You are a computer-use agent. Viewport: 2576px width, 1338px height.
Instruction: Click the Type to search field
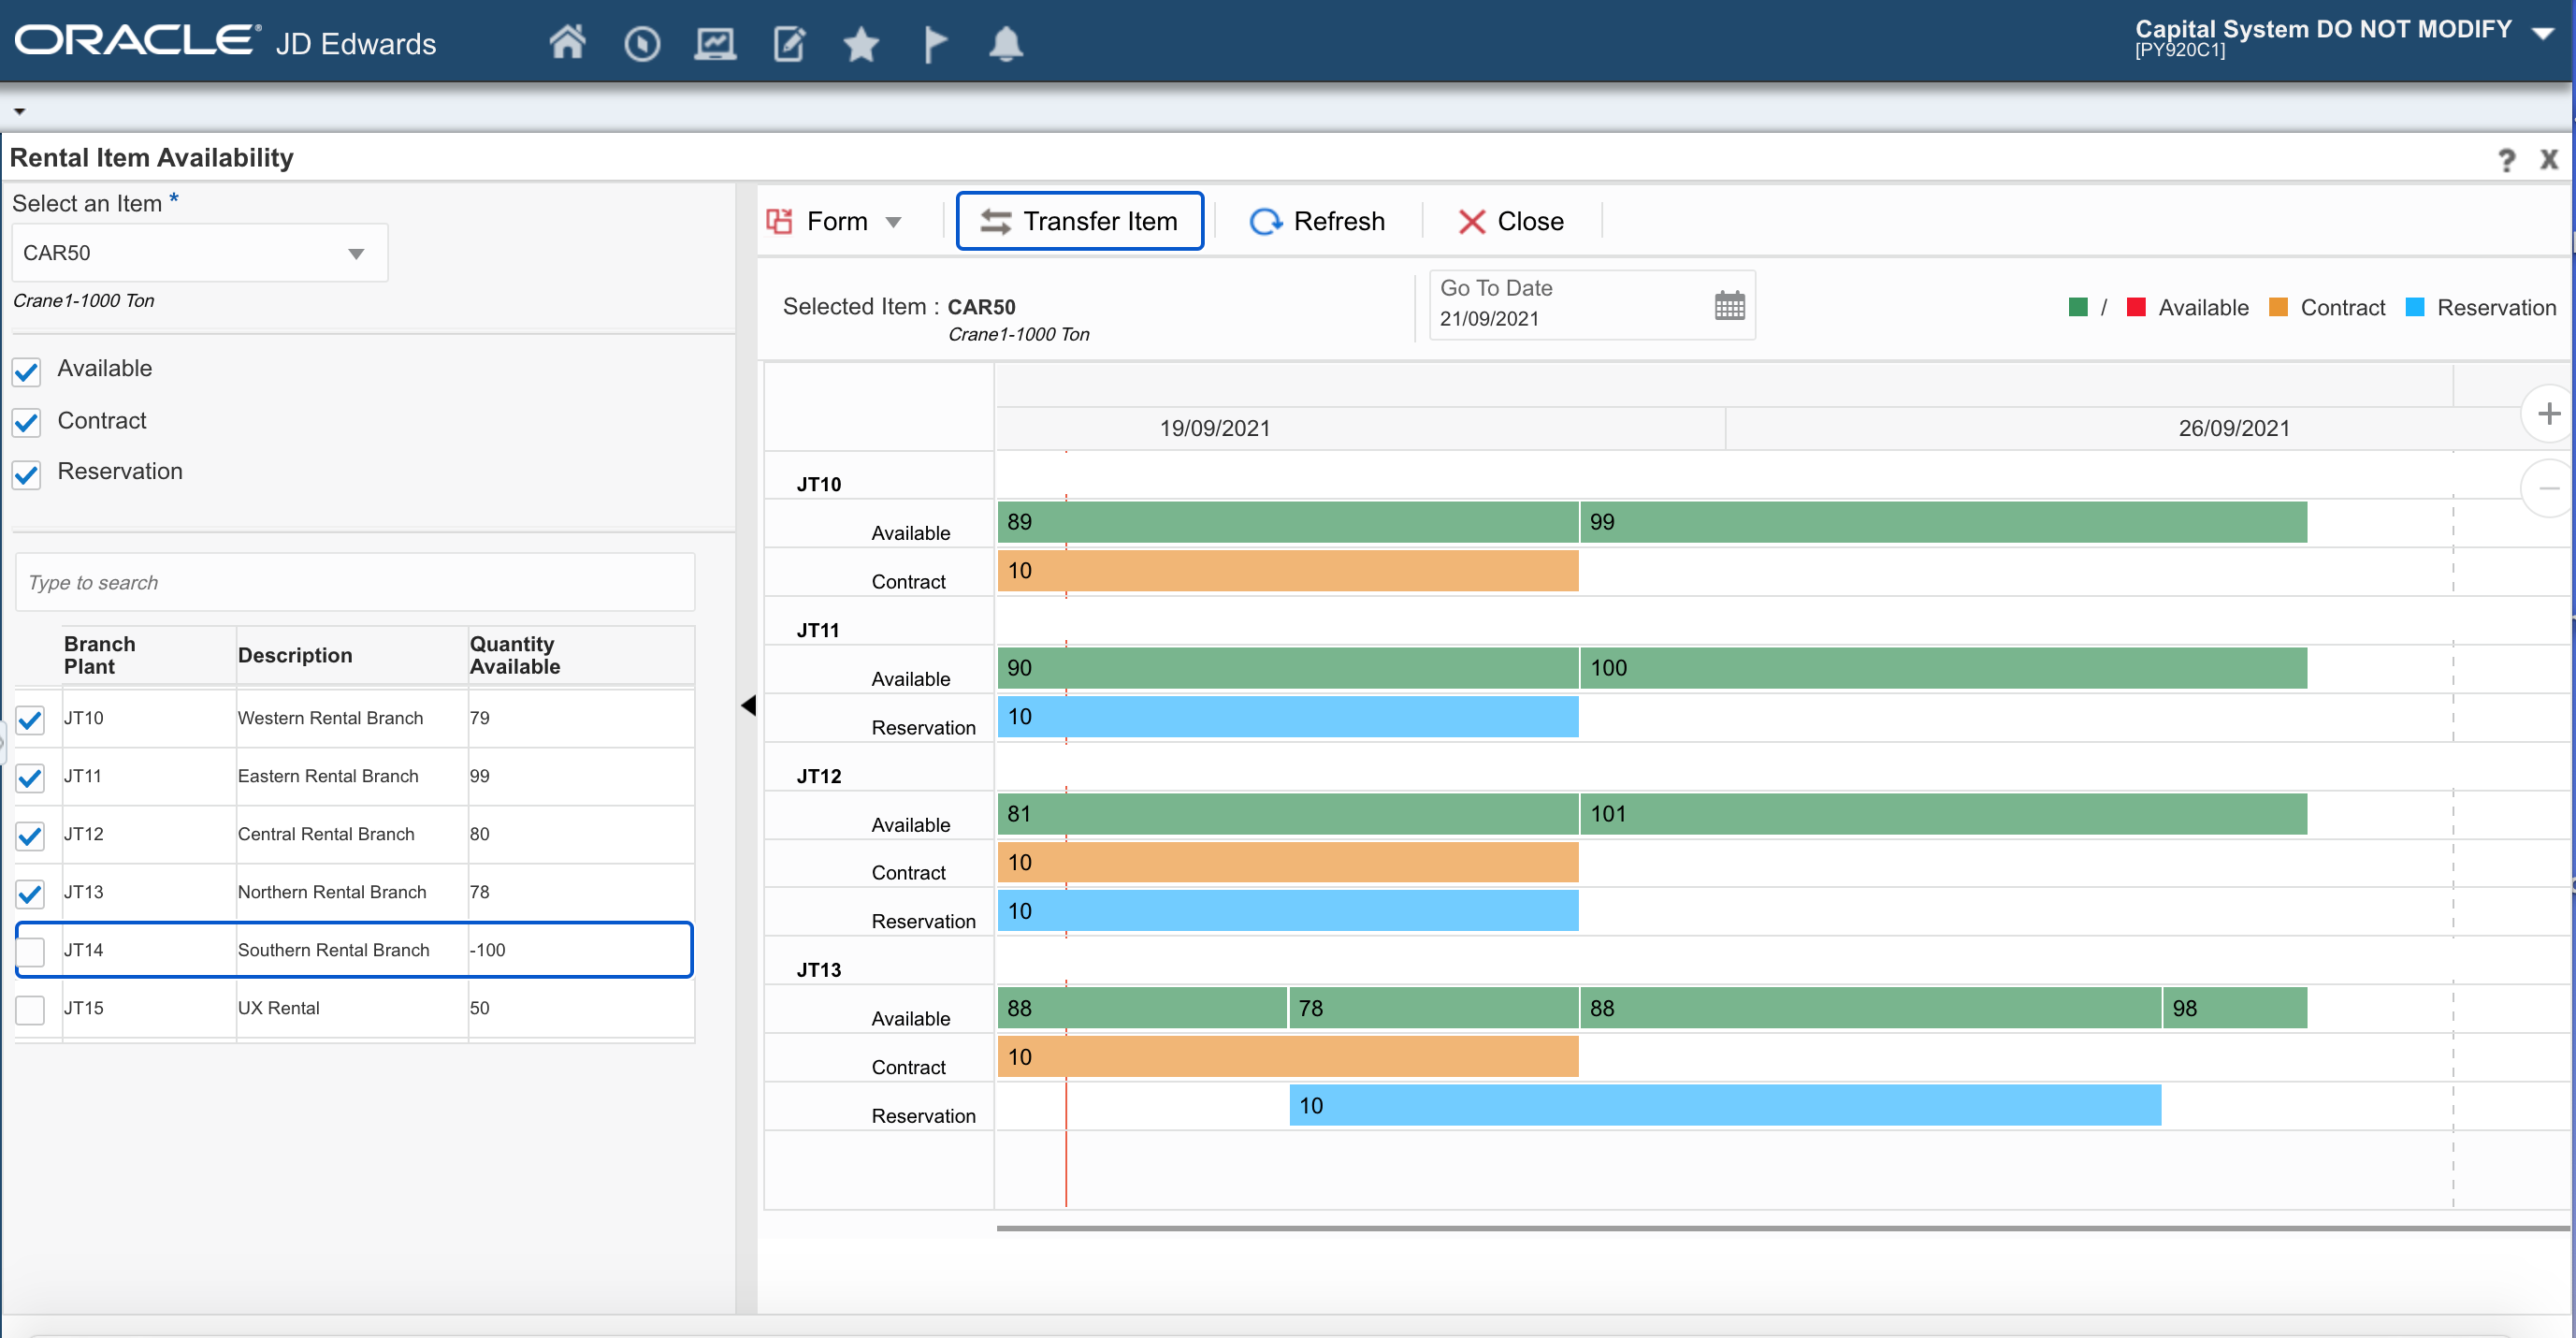355,582
